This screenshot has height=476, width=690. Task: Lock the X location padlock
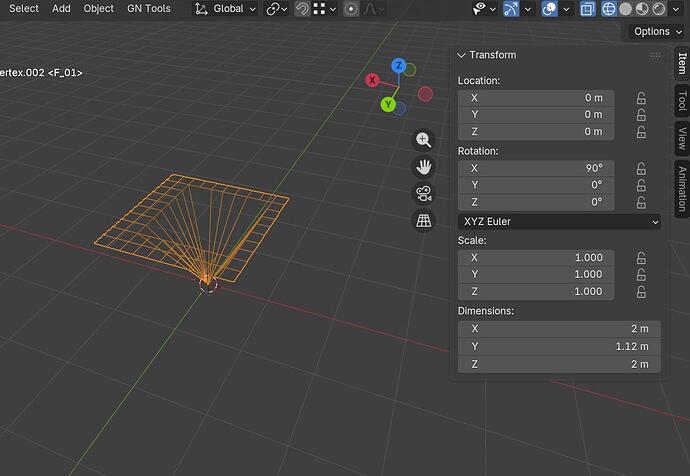(641, 98)
